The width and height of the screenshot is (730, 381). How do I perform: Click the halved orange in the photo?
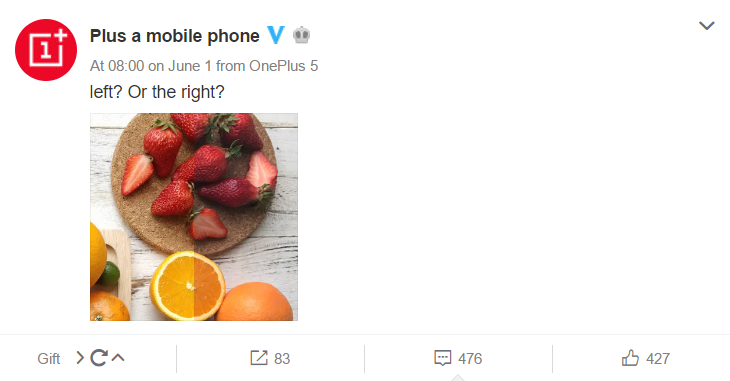click(x=188, y=286)
